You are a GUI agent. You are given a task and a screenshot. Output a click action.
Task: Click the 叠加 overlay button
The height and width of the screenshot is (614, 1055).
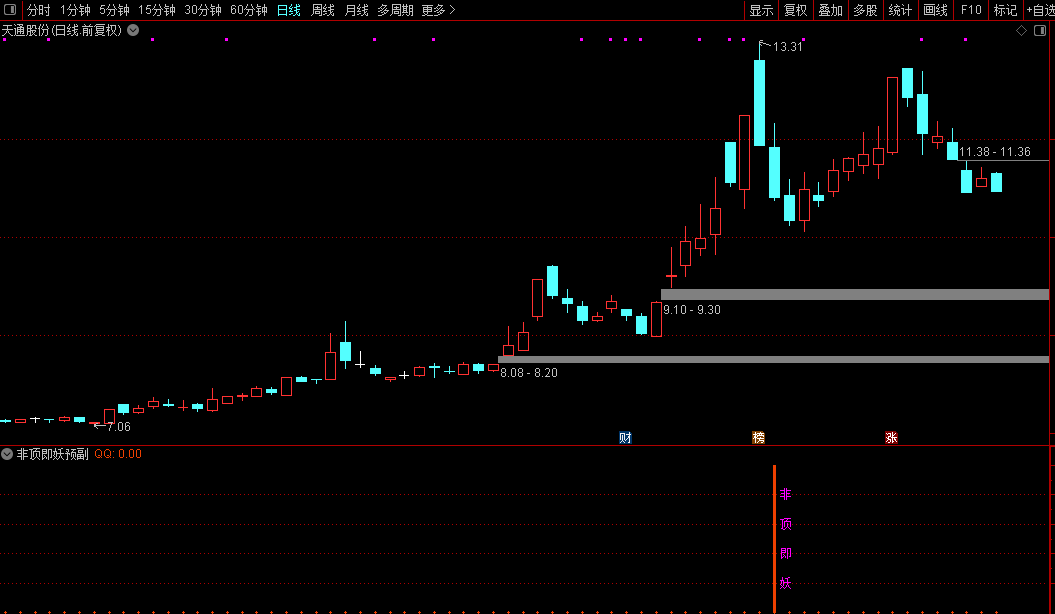click(830, 10)
